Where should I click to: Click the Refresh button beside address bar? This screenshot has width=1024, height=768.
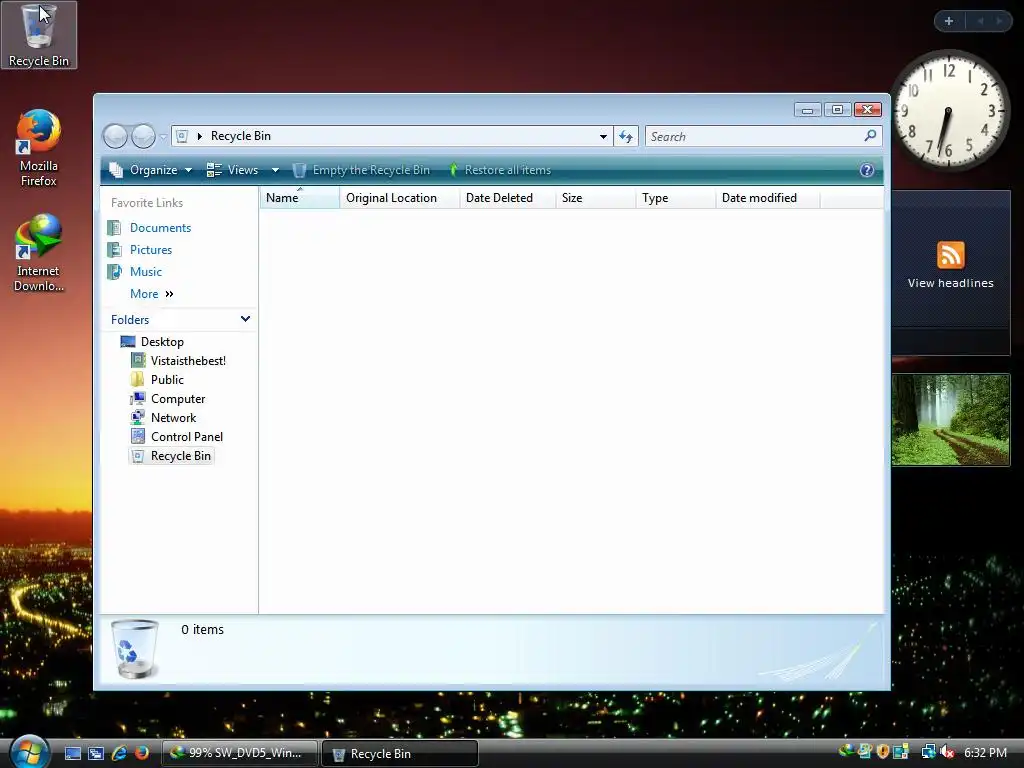click(x=626, y=136)
